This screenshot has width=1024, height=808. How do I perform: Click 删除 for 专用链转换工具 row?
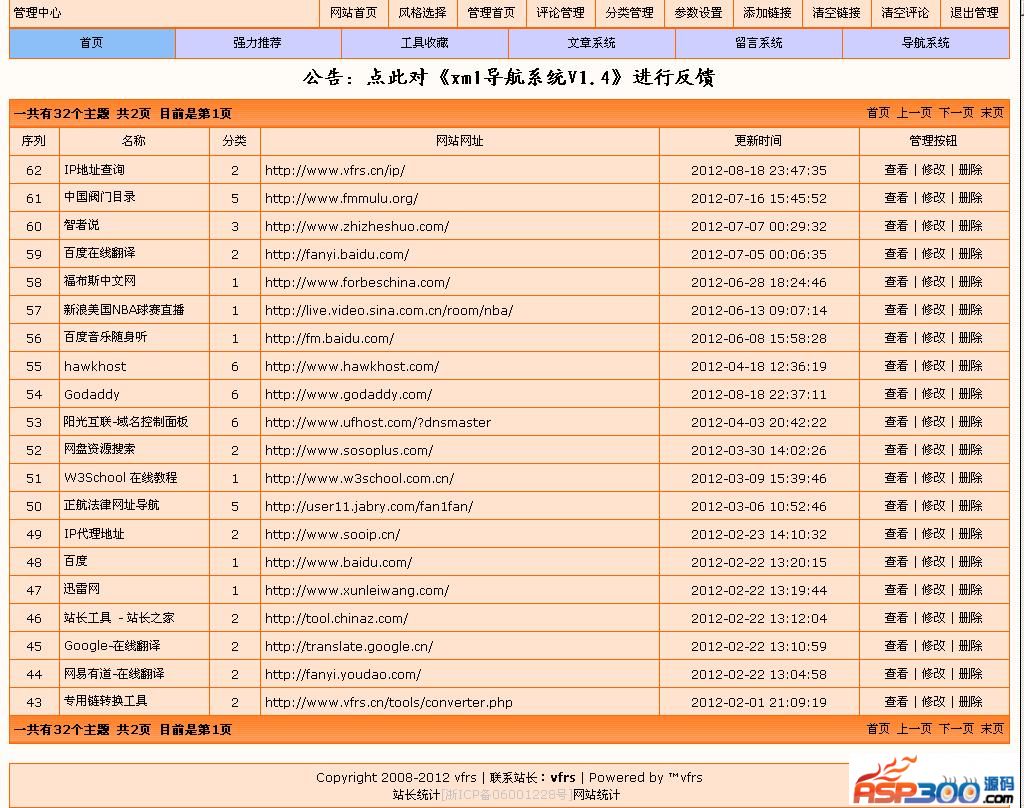point(970,702)
